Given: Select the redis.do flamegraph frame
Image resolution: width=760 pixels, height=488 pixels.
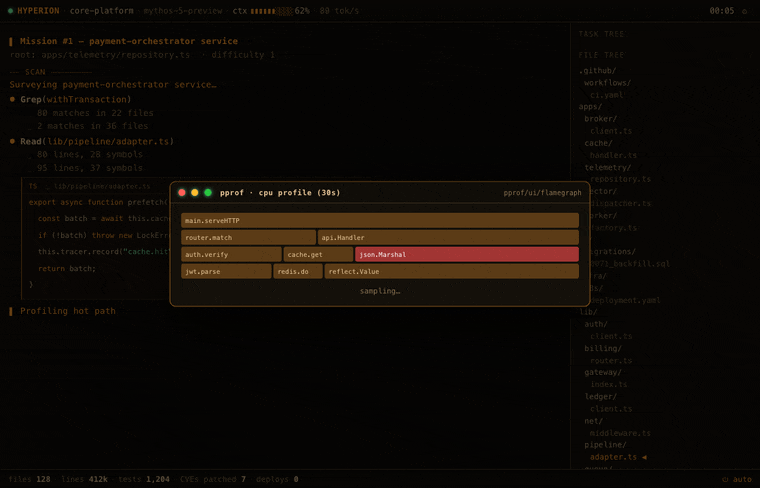Looking at the screenshot, I should coord(298,271).
